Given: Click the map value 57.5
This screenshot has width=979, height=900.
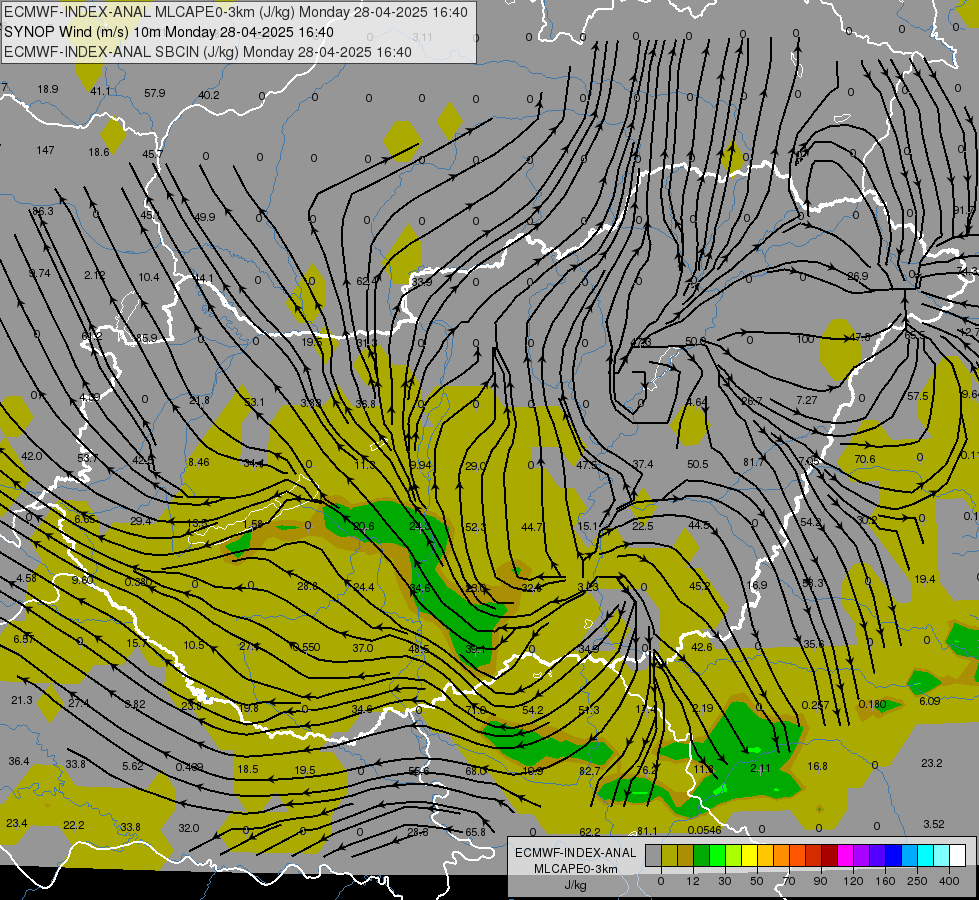Looking at the screenshot, I should 918,397.
